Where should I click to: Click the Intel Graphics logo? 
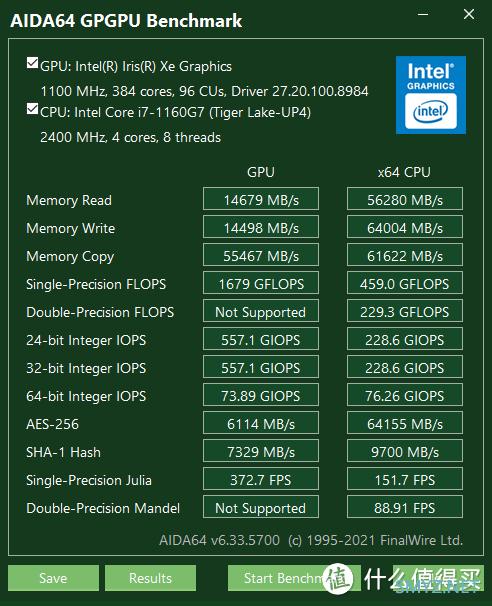tap(431, 95)
